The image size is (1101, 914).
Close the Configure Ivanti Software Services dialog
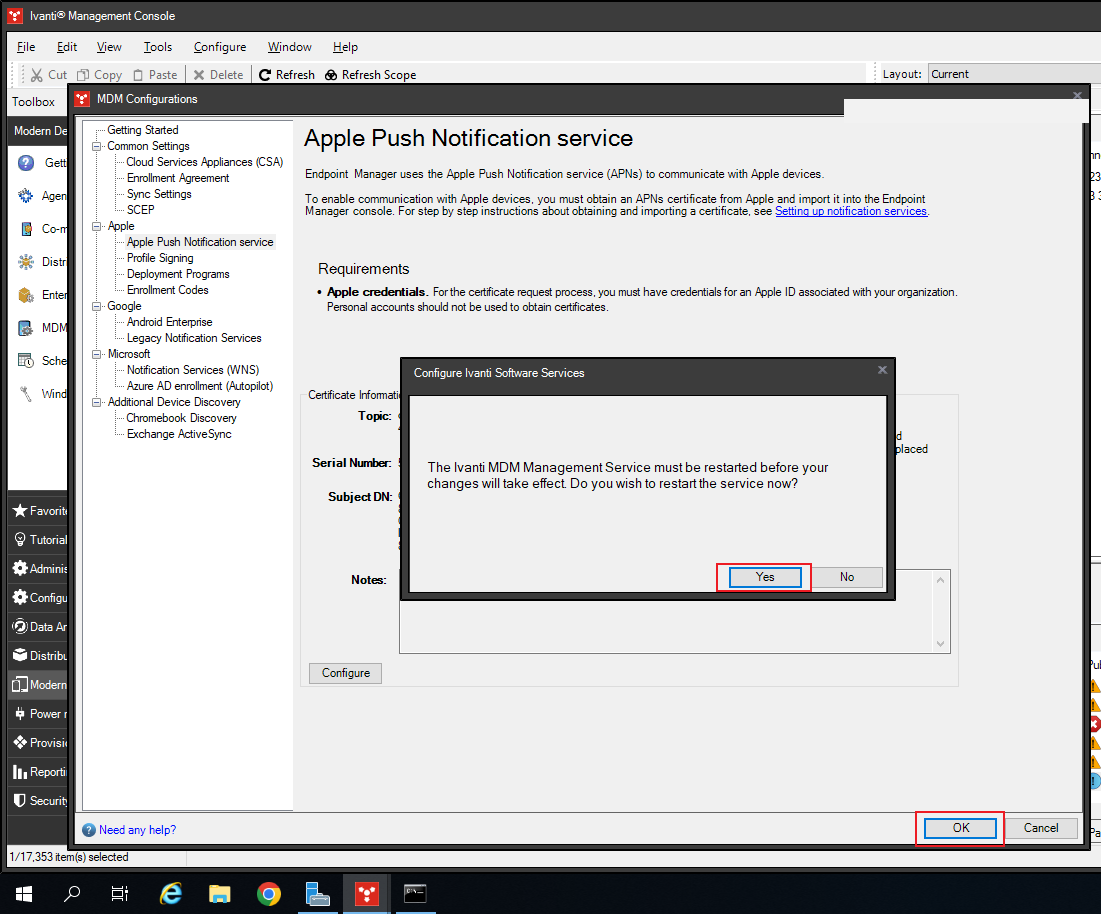coord(882,370)
